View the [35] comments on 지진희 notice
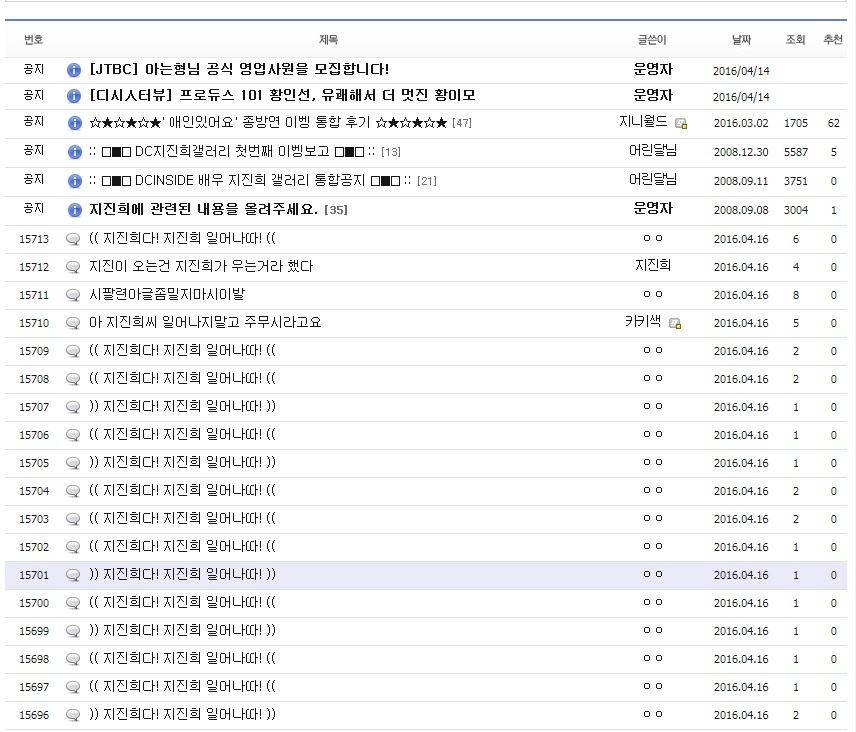The width and height of the screenshot is (856, 732). (x=336, y=211)
